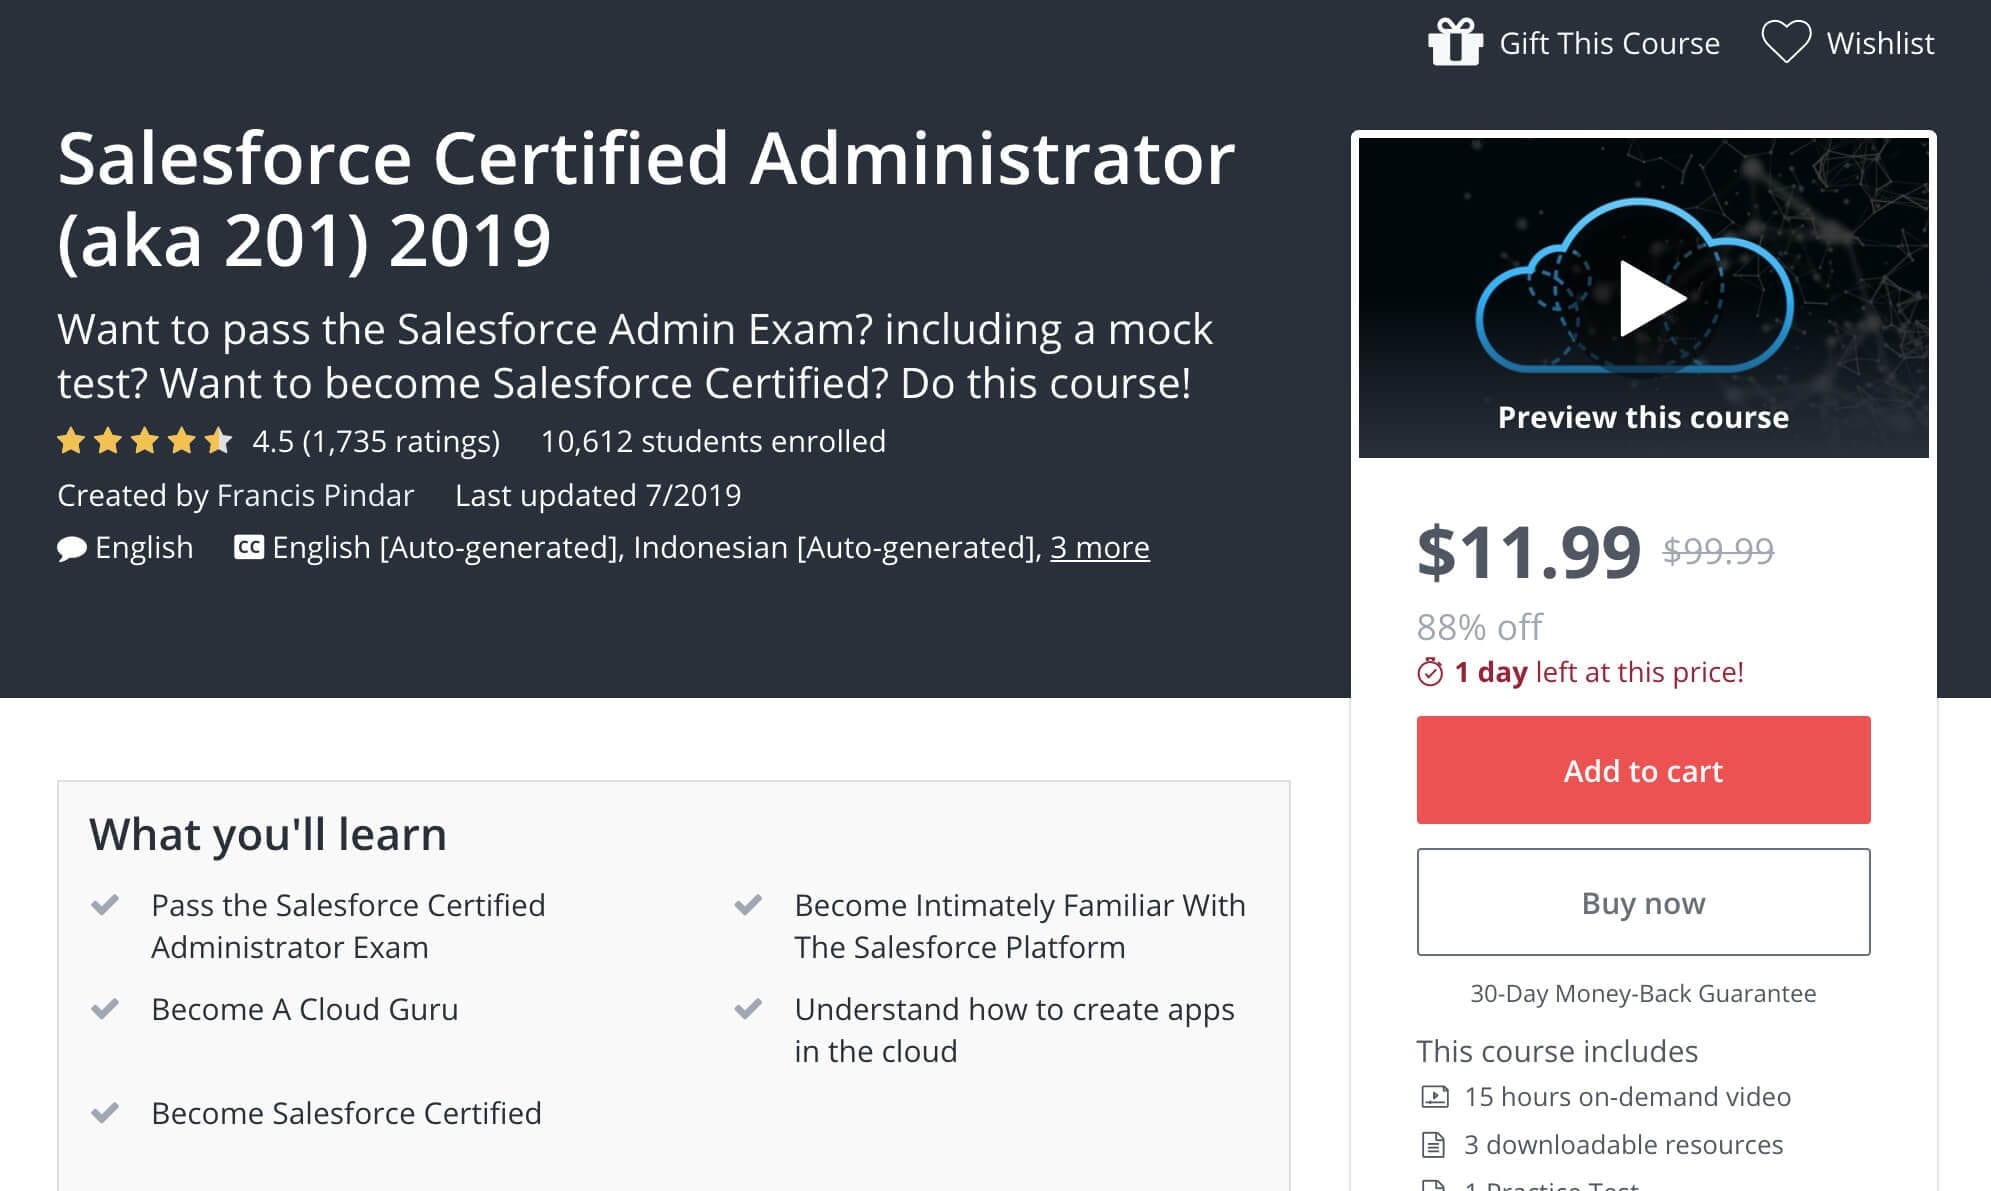Click the $11.99 price
Screen dimensions: 1991x1191
coord(1528,551)
